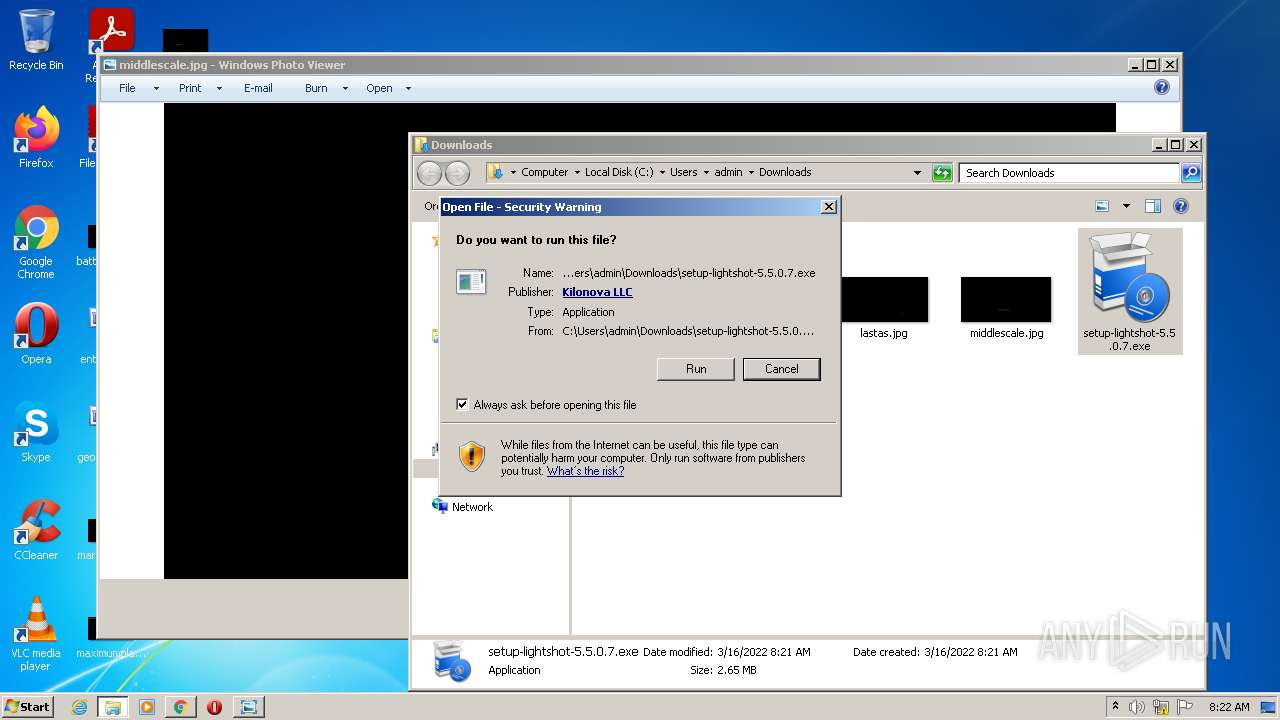Launch Firefox from the desktop
The image size is (1280, 720).
point(36,137)
